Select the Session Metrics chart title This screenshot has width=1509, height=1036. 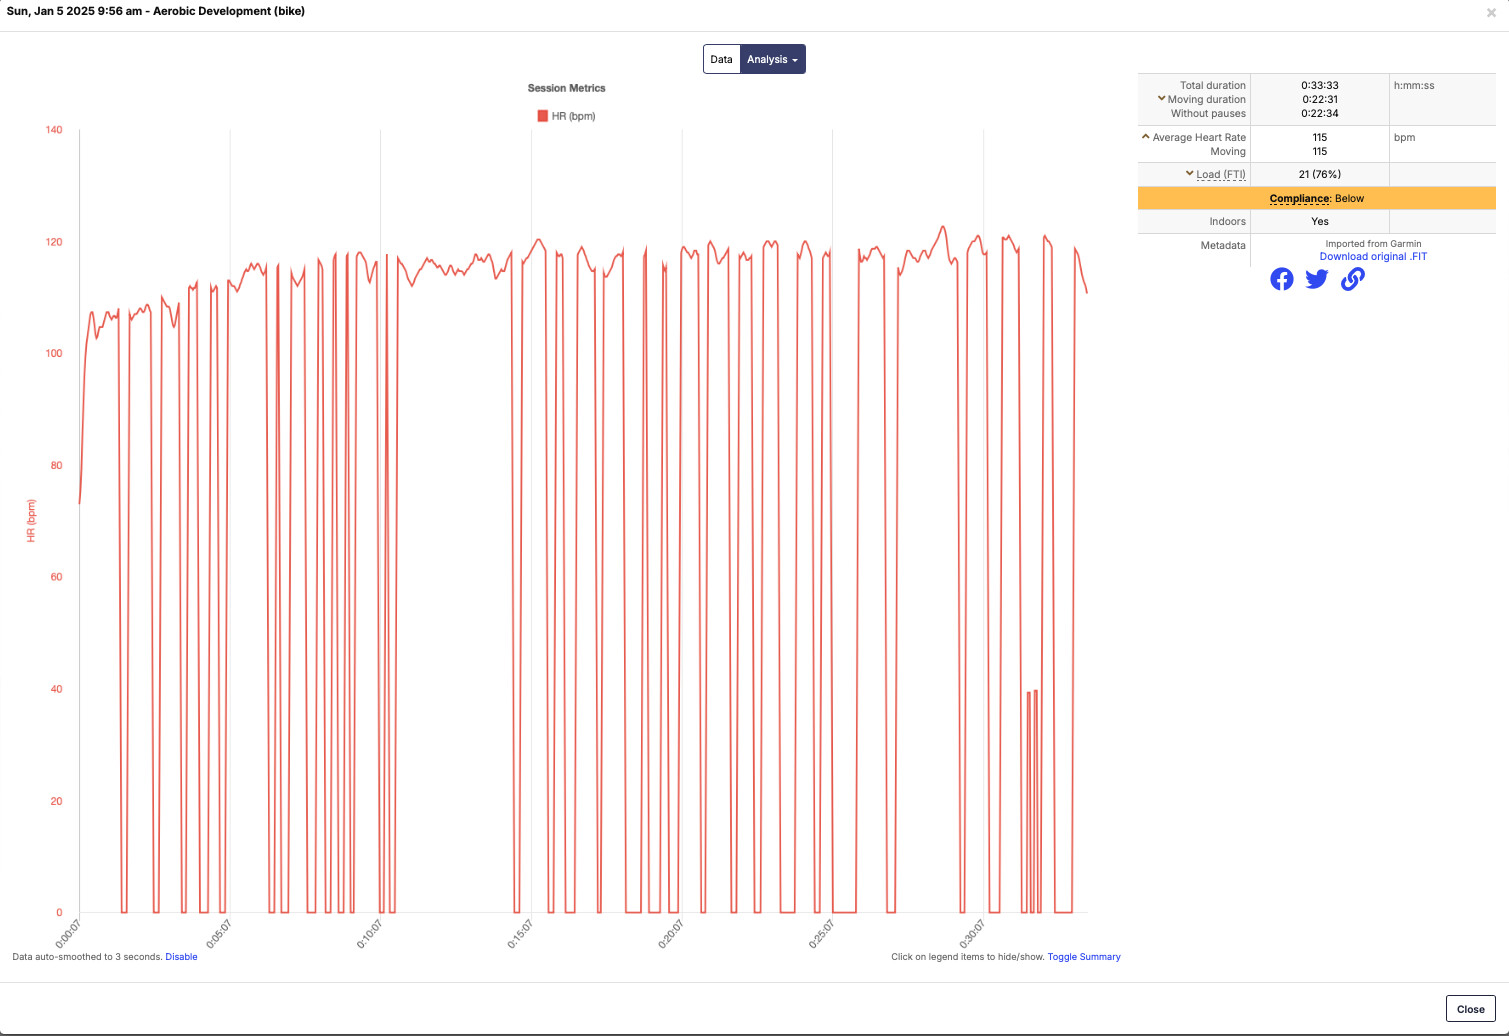click(567, 88)
